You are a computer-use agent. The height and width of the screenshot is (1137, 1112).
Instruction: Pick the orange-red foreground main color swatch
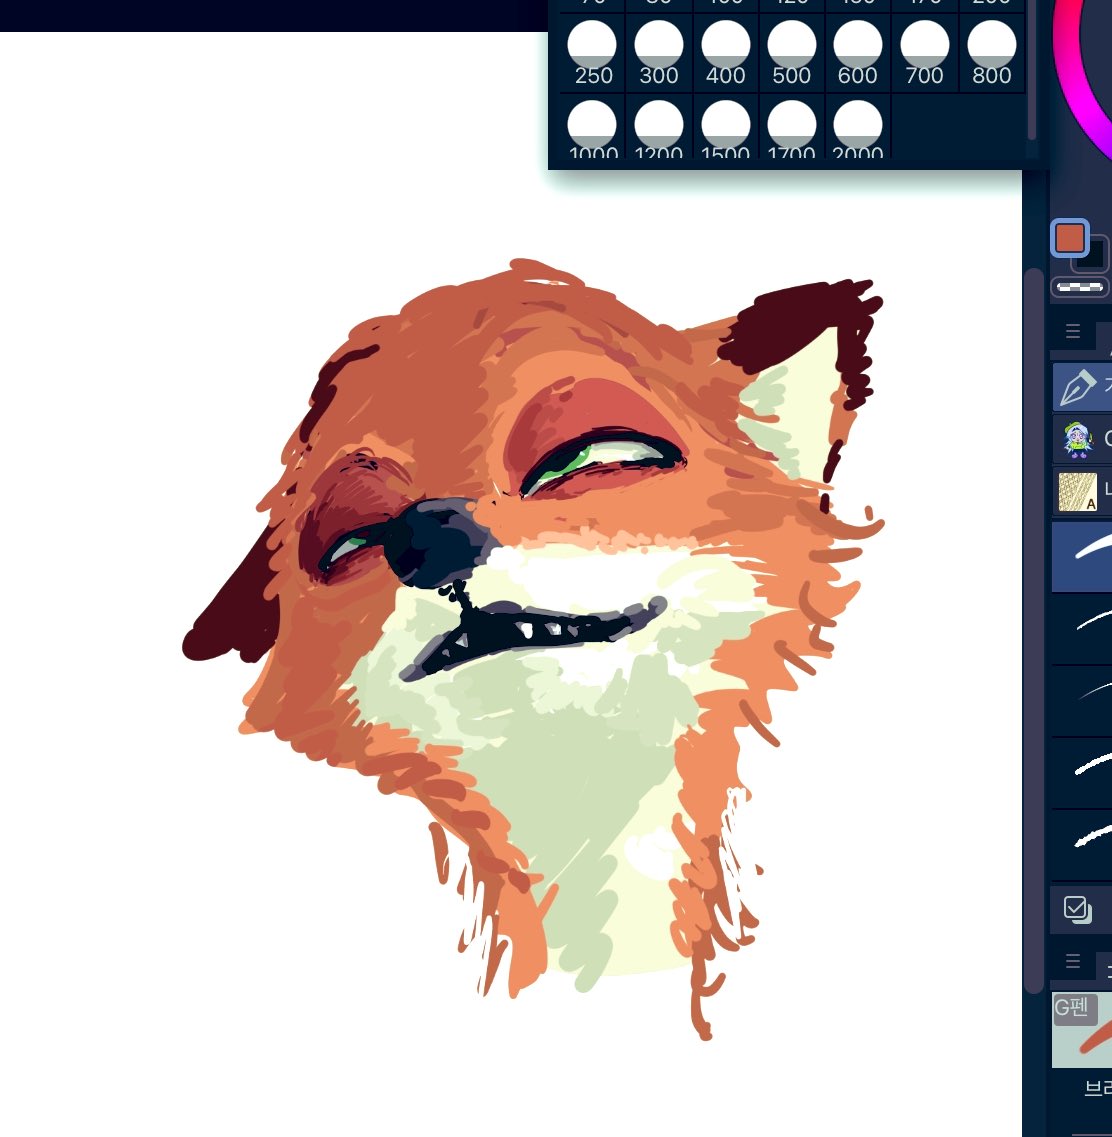1070,238
